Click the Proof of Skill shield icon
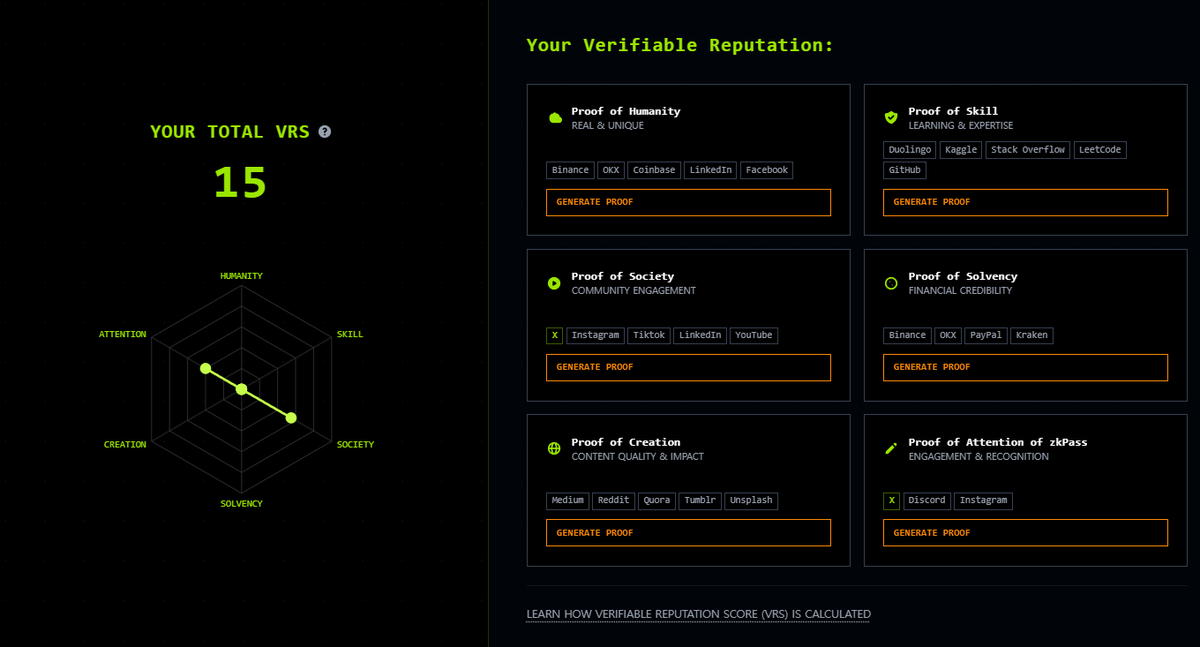This screenshot has height=647, width=1200. click(891, 118)
